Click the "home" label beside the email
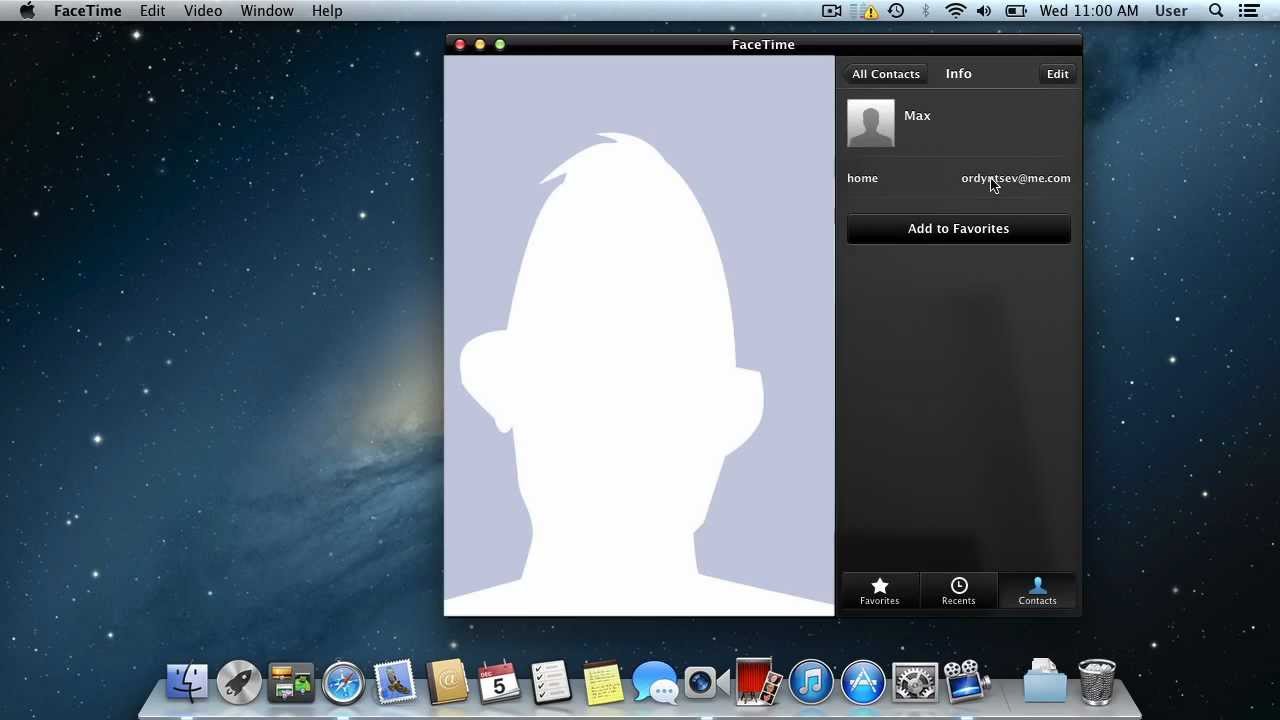This screenshot has height=720, width=1280. (x=862, y=178)
